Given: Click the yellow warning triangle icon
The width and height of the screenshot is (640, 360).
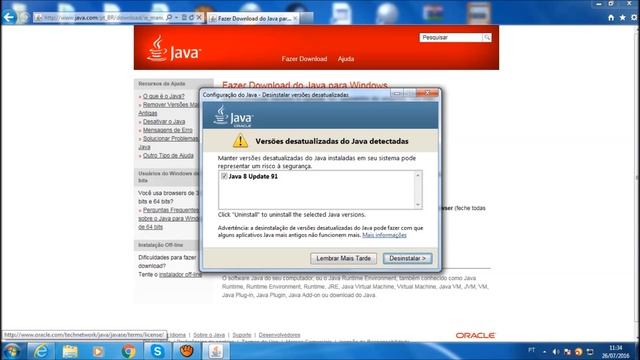Looking at the screenshot, I should (240, 141).
